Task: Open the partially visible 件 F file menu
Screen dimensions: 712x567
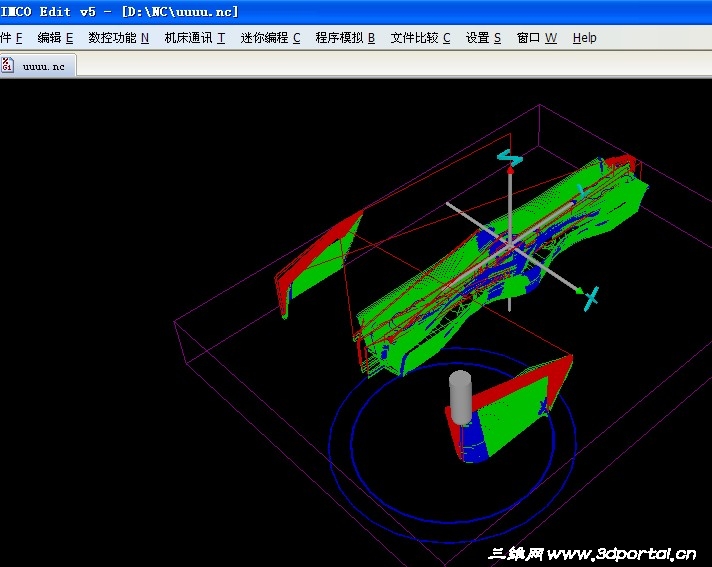Action: point(11,38)
